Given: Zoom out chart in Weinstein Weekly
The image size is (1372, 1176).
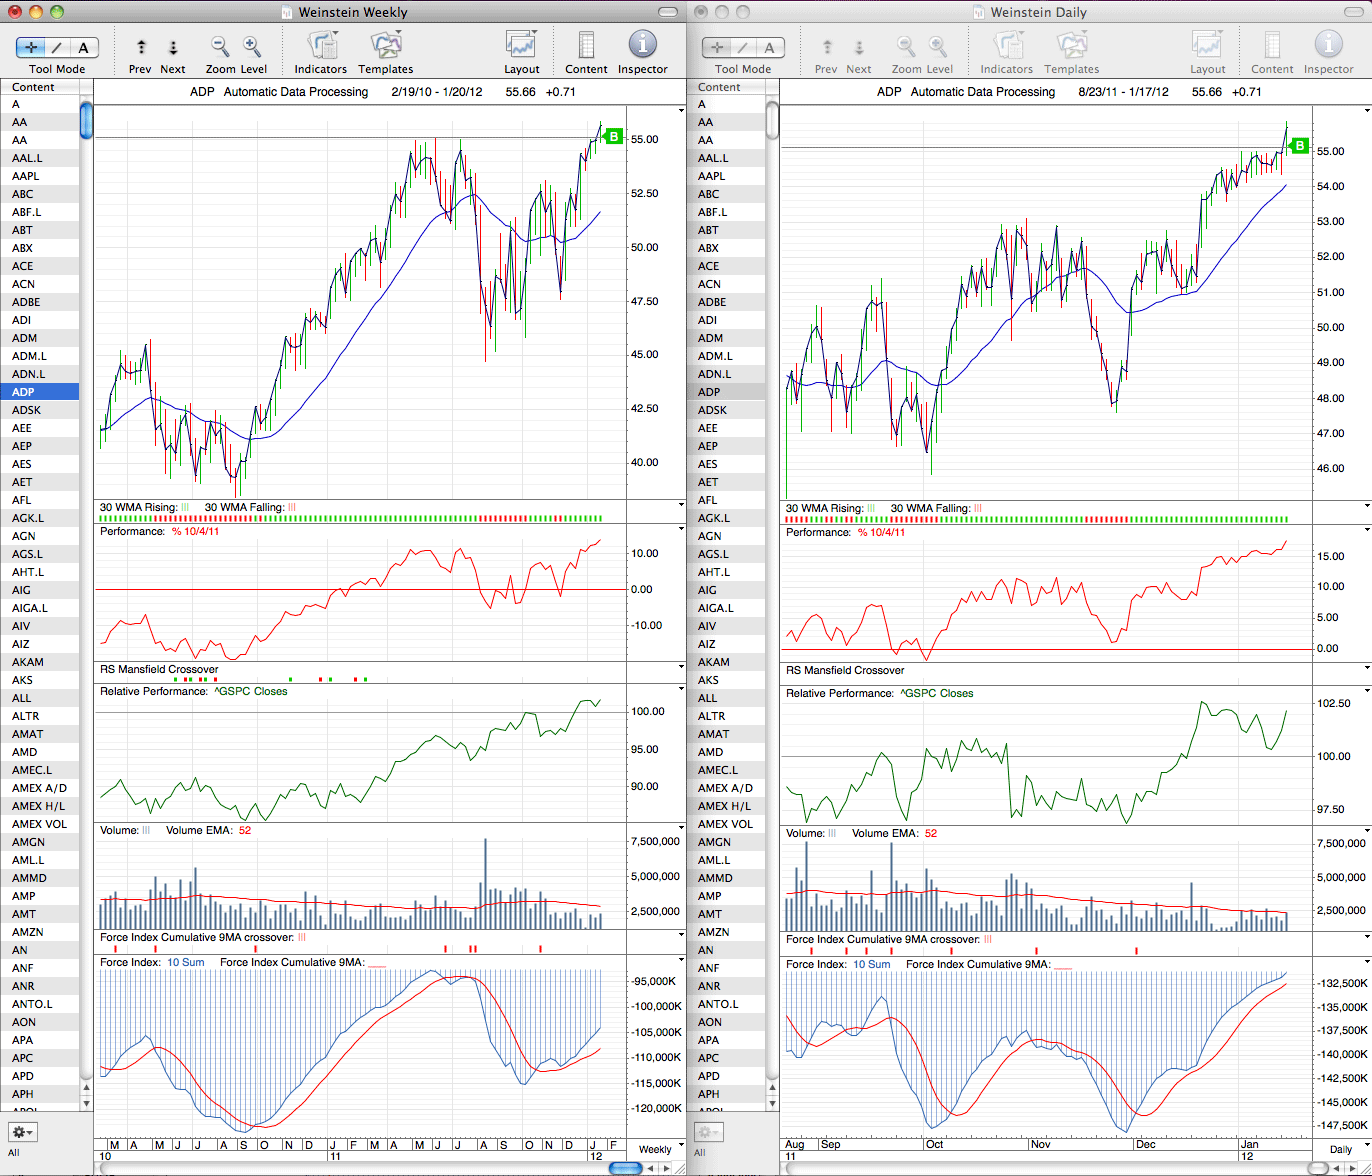Looking at the screenshot, I should click(220, 47).
